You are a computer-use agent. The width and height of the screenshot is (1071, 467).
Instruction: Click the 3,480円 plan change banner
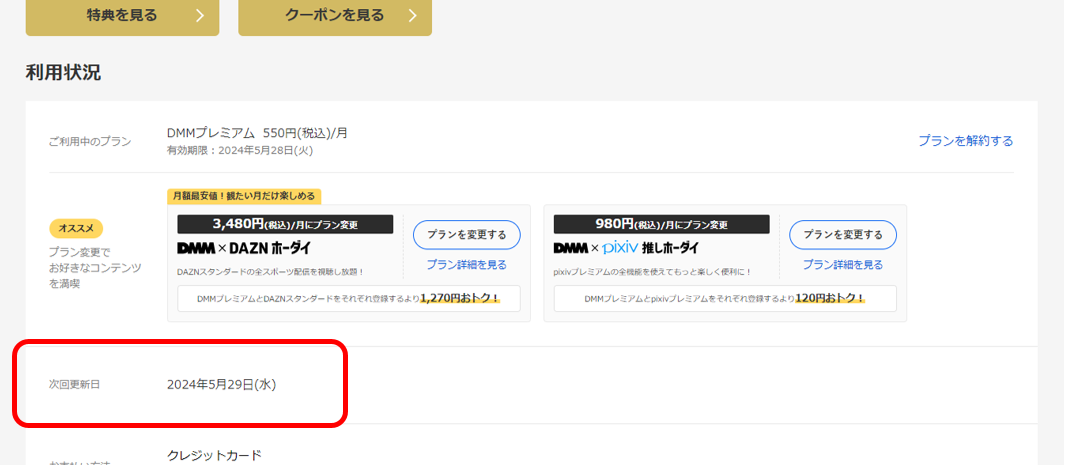tap(285, 224)
